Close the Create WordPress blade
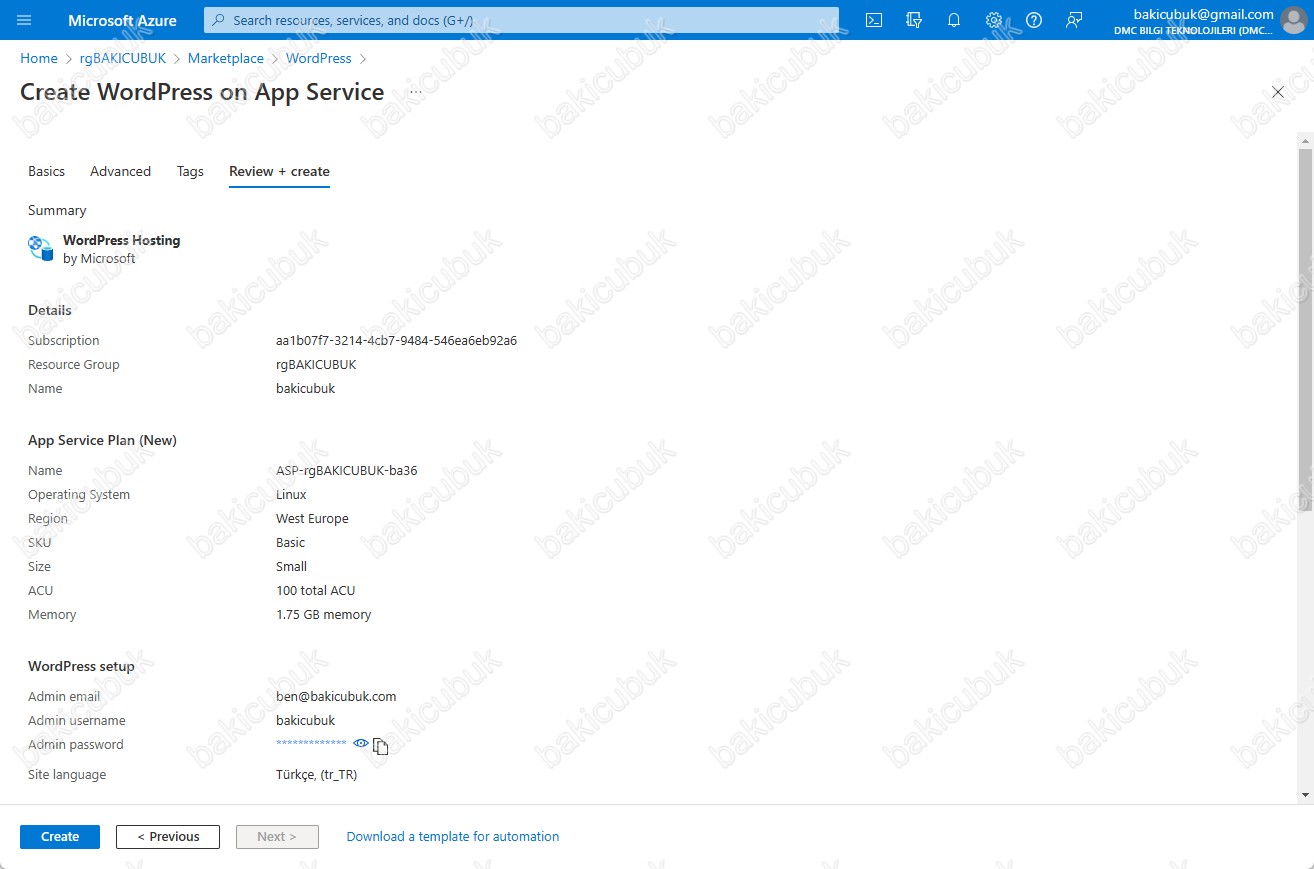Viewport: 1314px width, 869px height. coord(1277,92)
